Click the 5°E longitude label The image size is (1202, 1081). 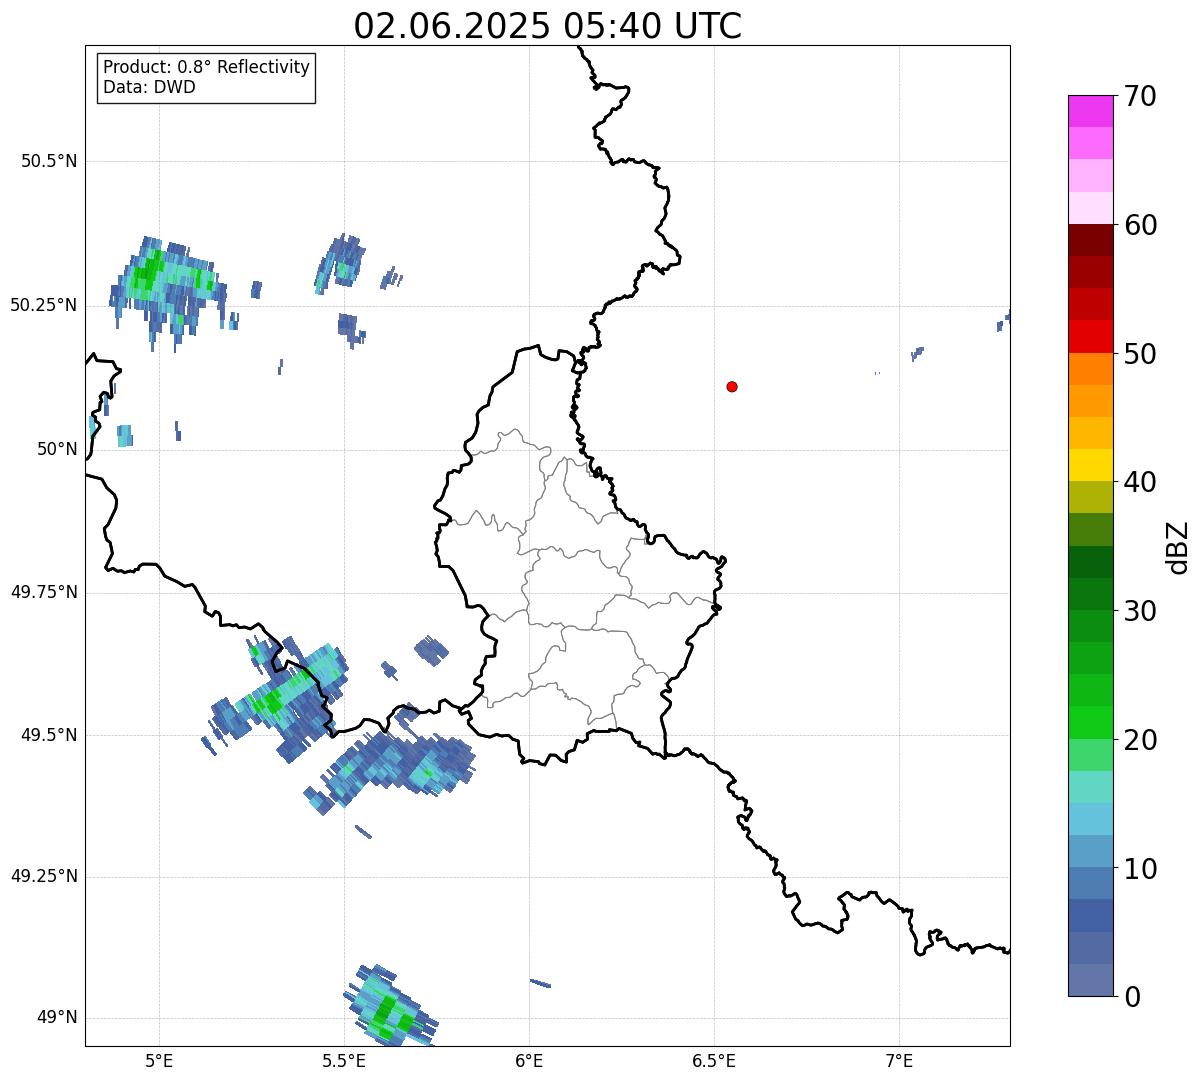coord(159,1060)
